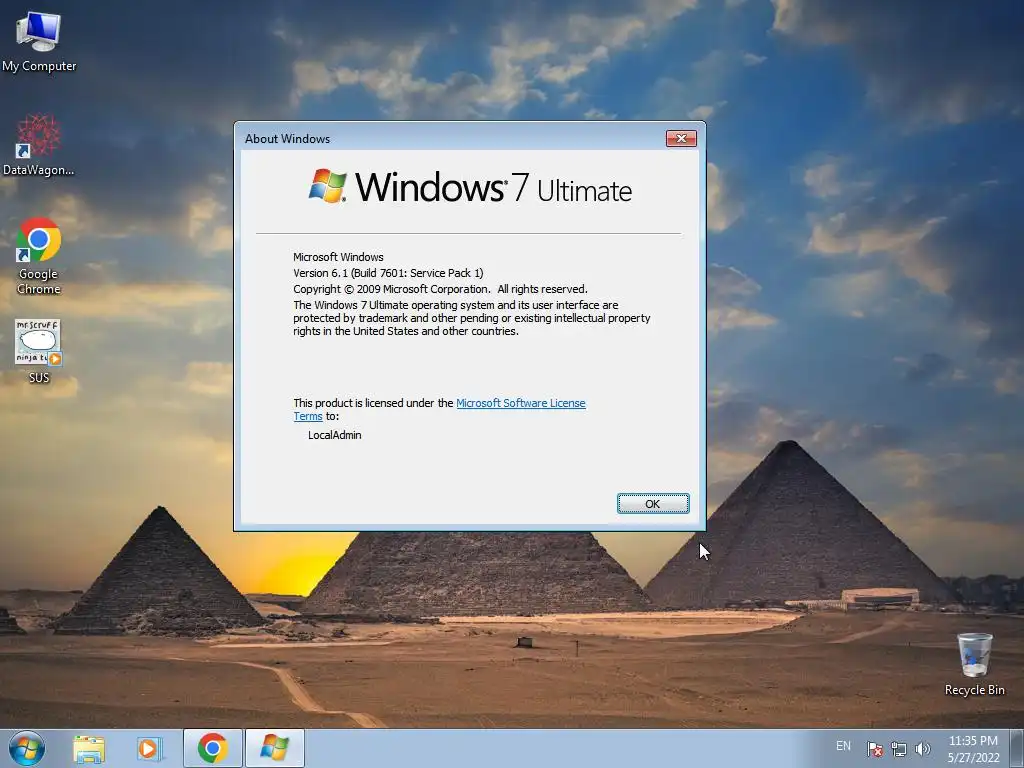Click the Microsoft Windows text line
This screenshot has width=1024, height=768.
[x=338, y=257]
